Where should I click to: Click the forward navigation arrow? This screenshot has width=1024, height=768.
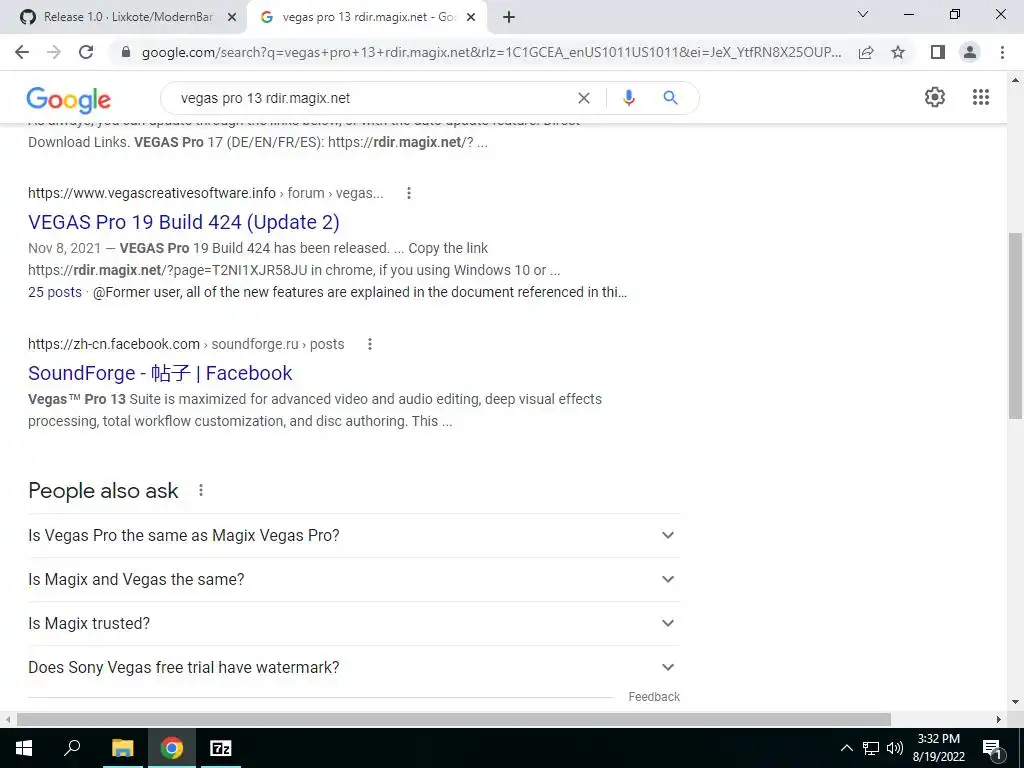(54, 52)
